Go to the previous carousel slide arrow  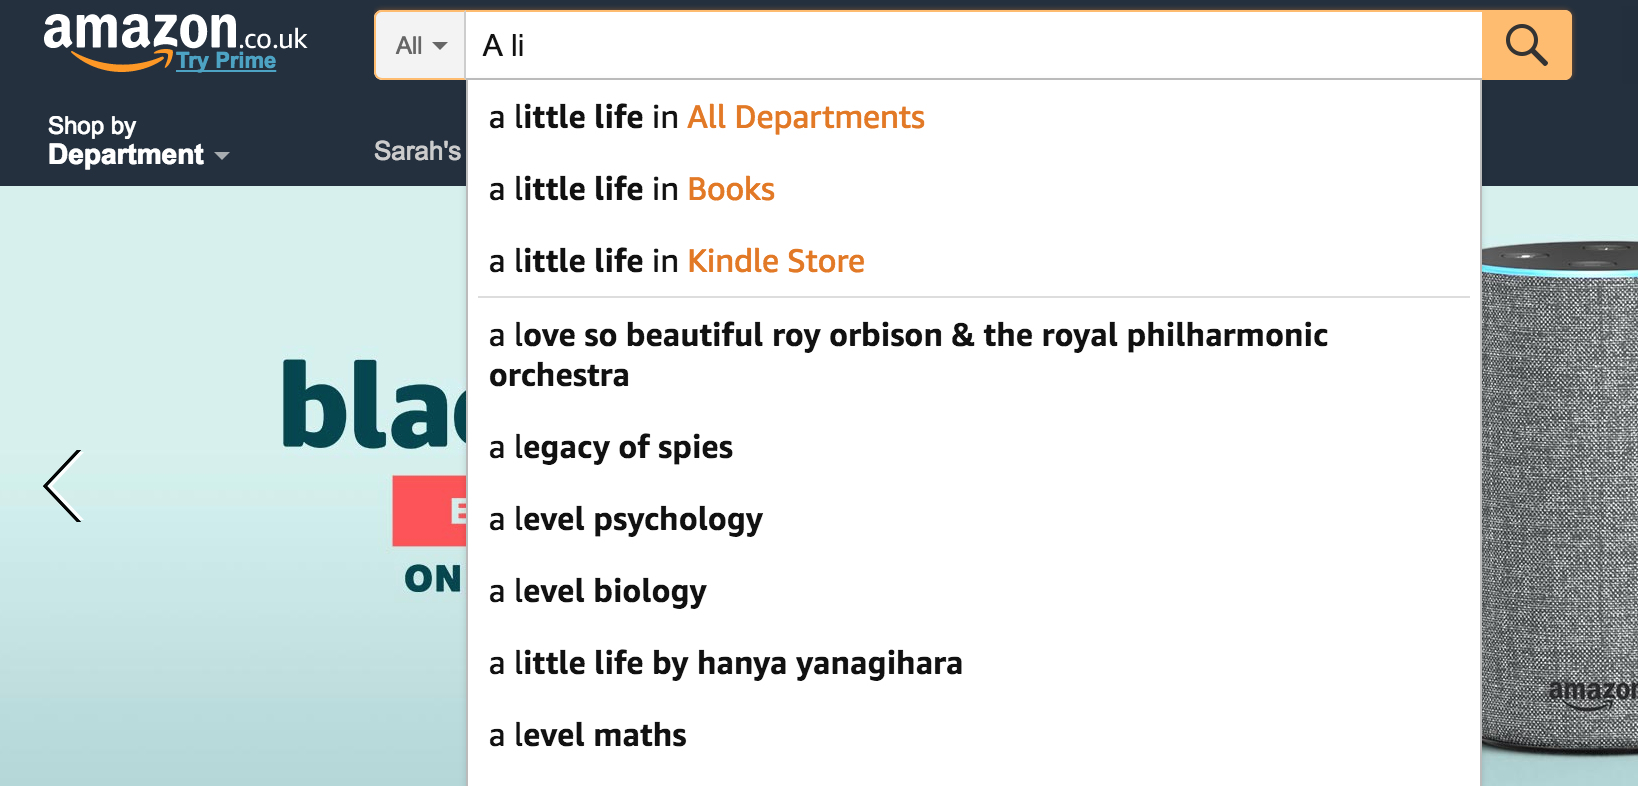click(x=62, y=486)
